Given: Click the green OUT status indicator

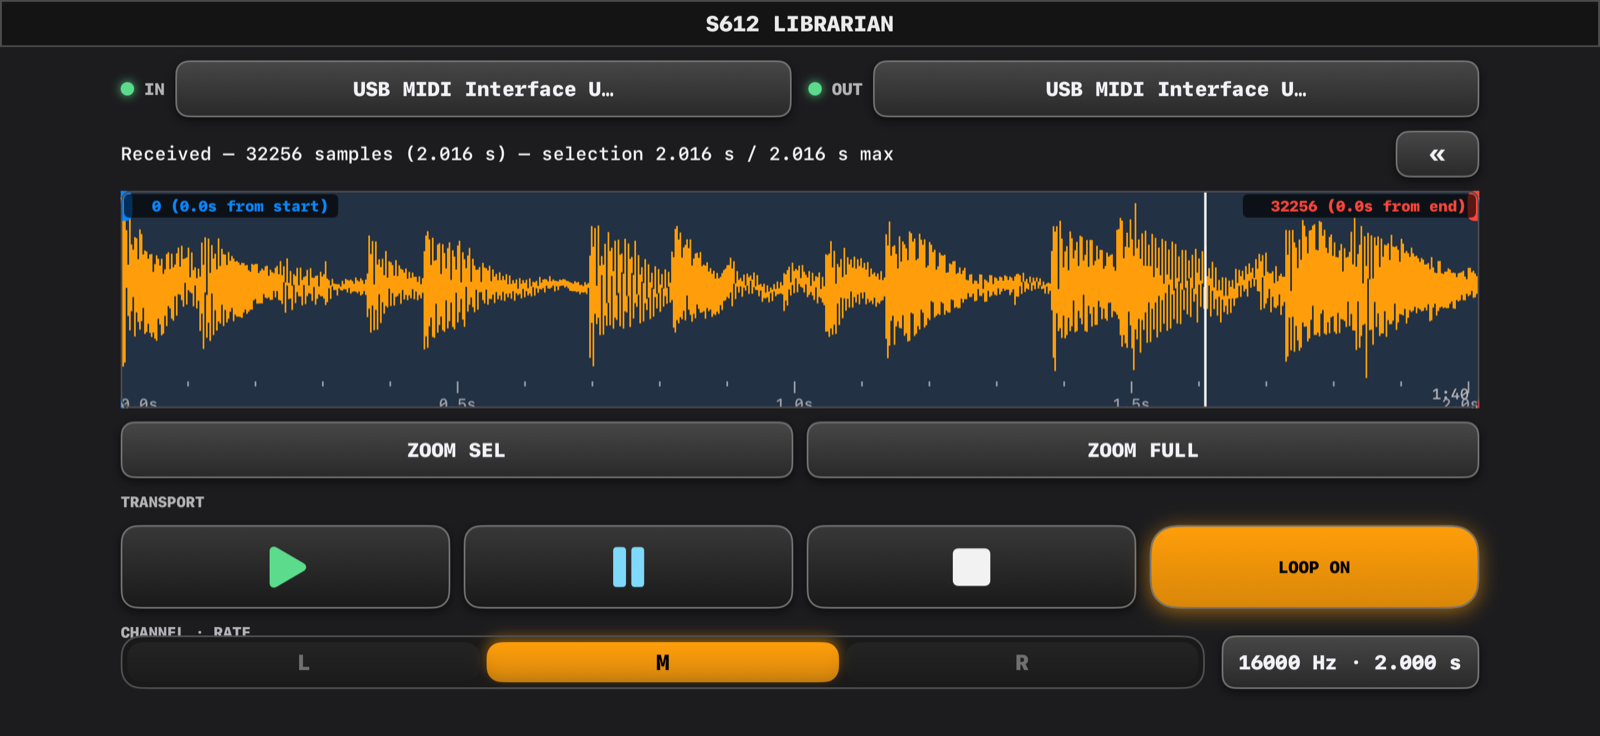Looking at the screenshot, I should [x=815, y=89].
